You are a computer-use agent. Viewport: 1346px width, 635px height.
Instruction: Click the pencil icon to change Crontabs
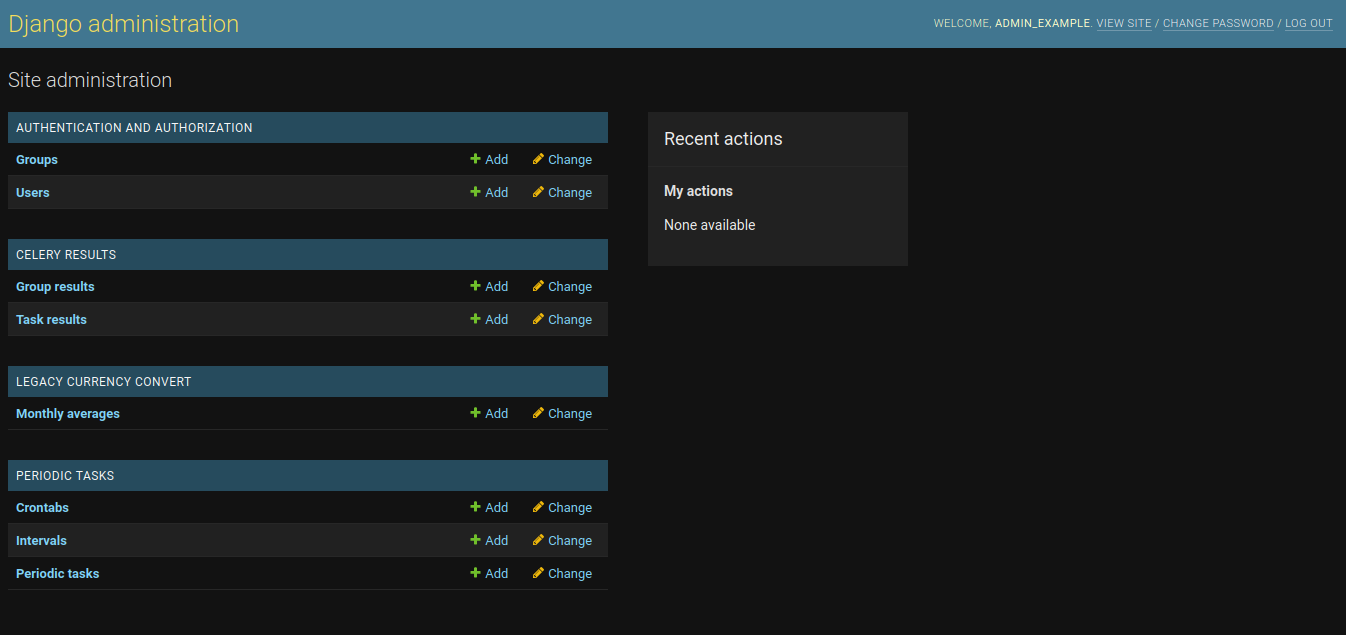(537, 507)
